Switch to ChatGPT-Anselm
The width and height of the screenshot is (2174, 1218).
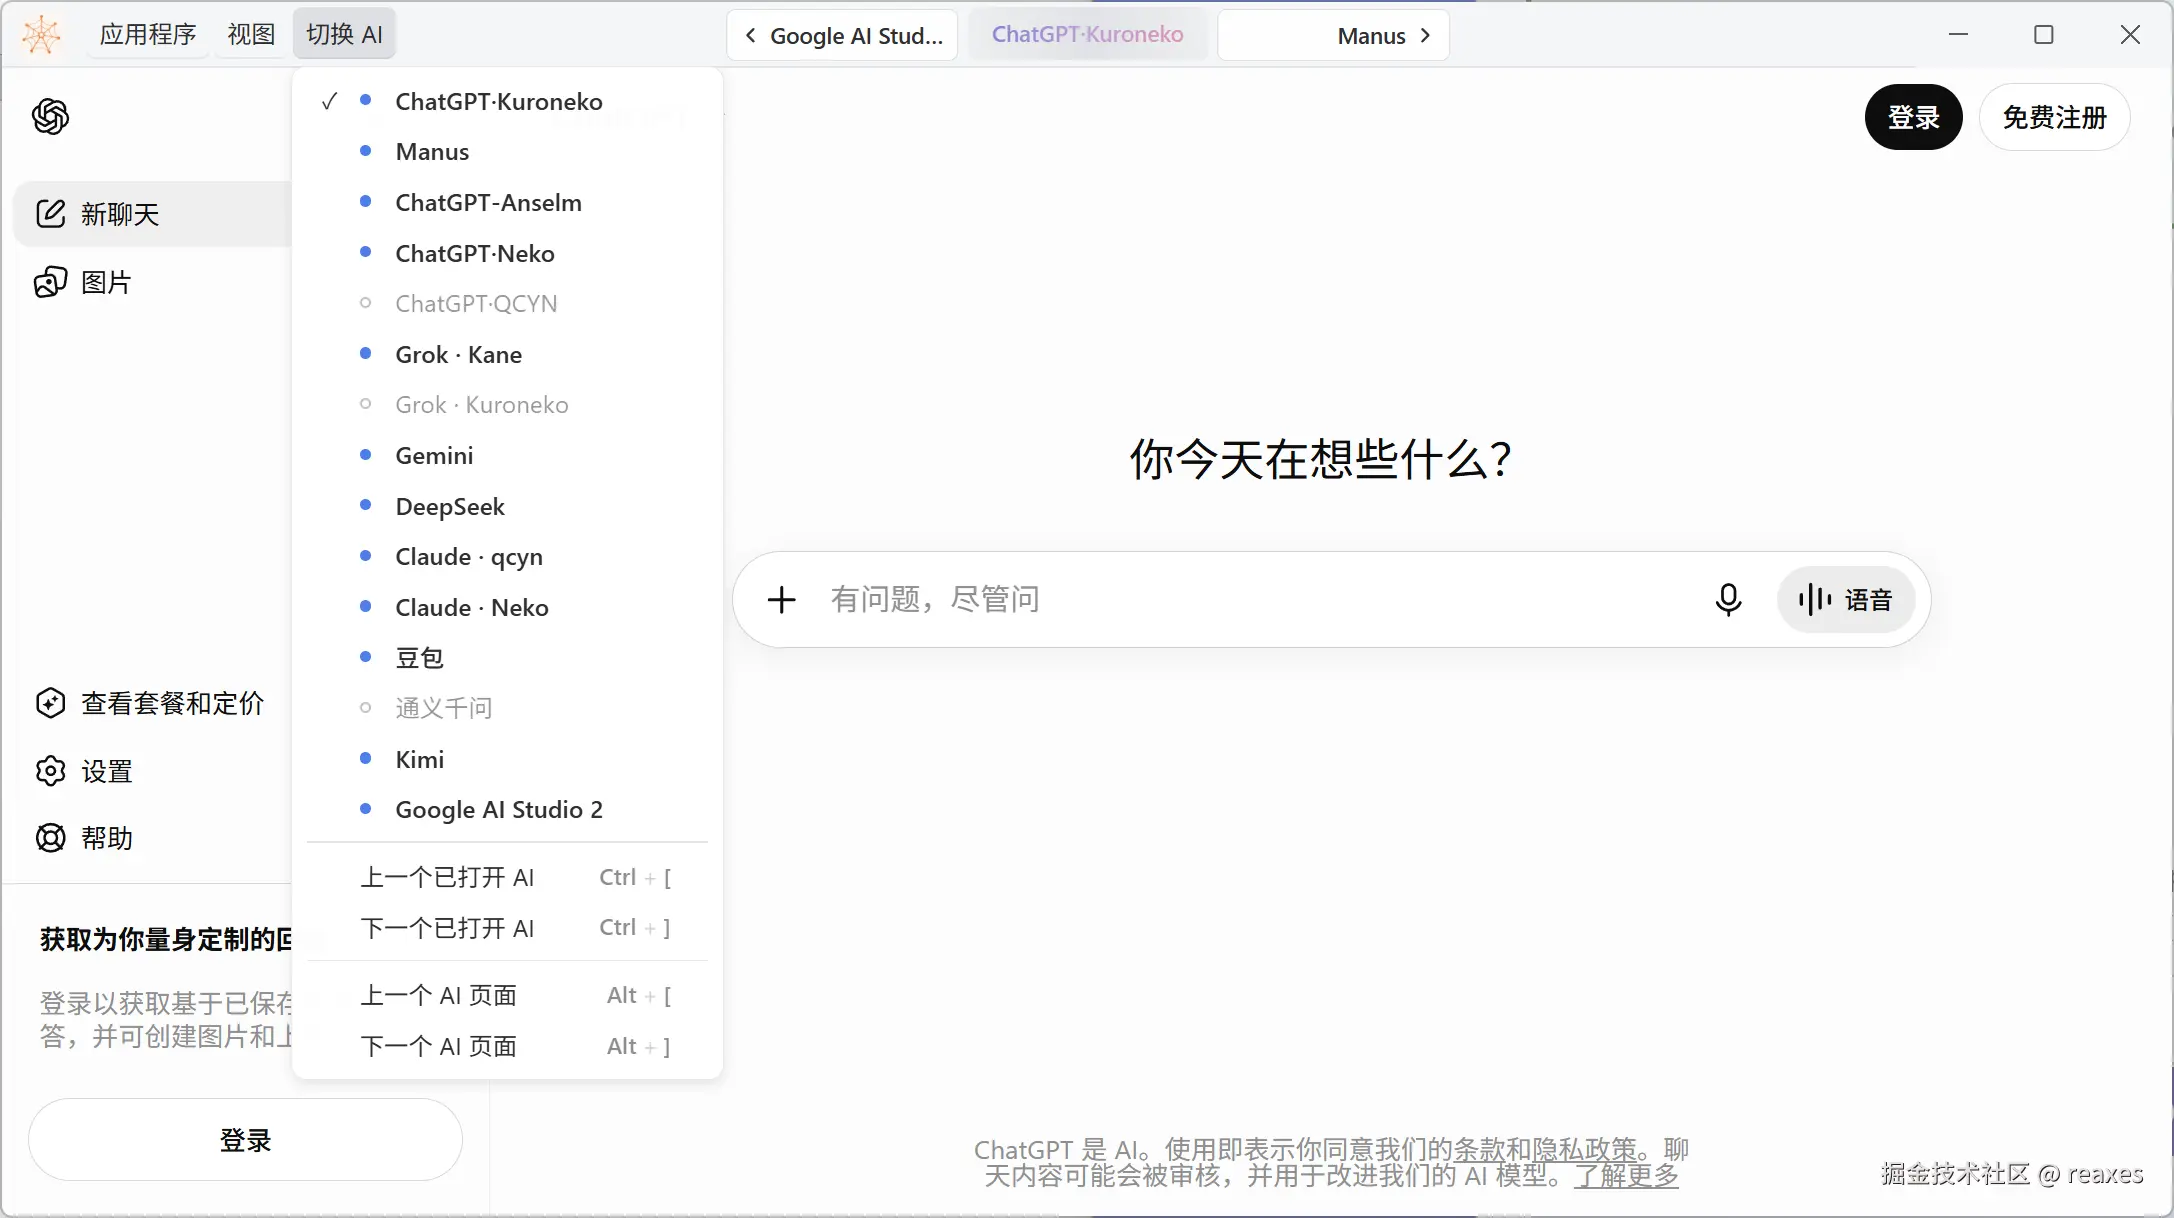pyautogui.click(x=507, y=202)
